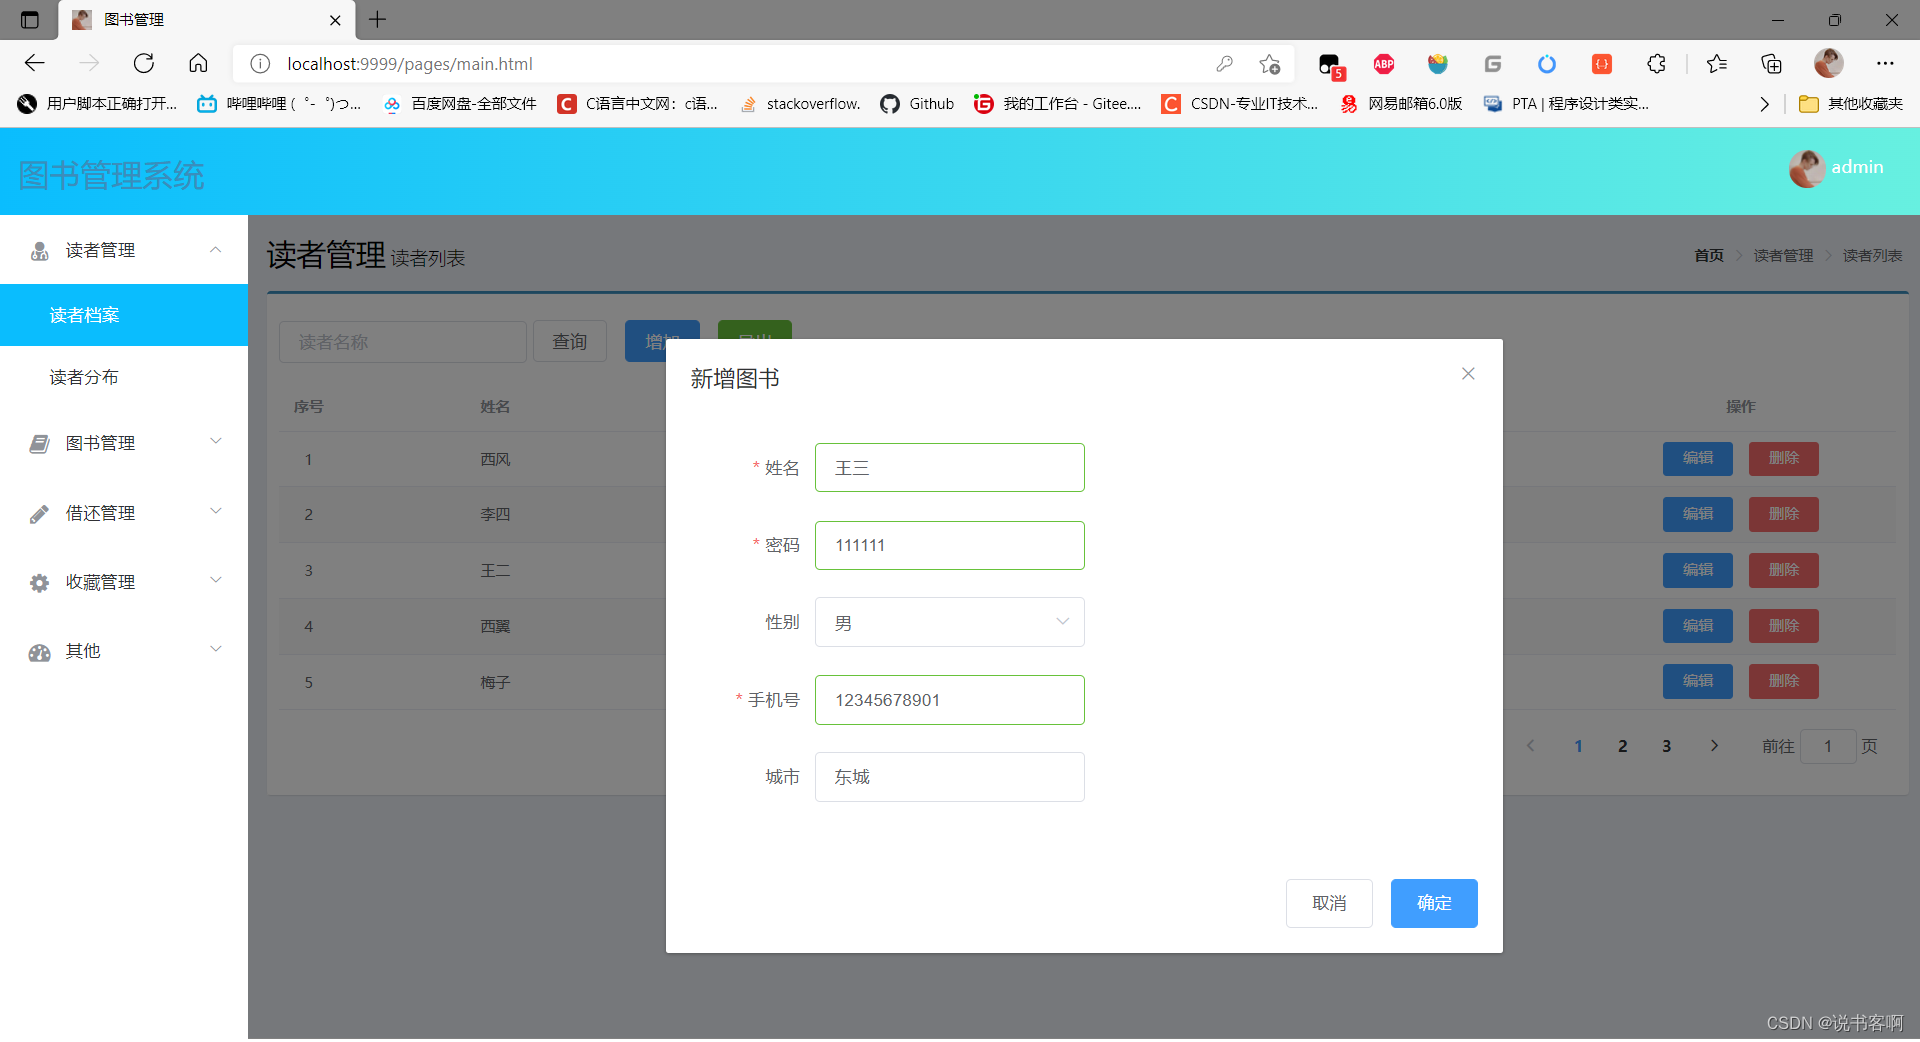
Task: Open the CSDN-专业IT技术 bookmark
Action: 1239,104
